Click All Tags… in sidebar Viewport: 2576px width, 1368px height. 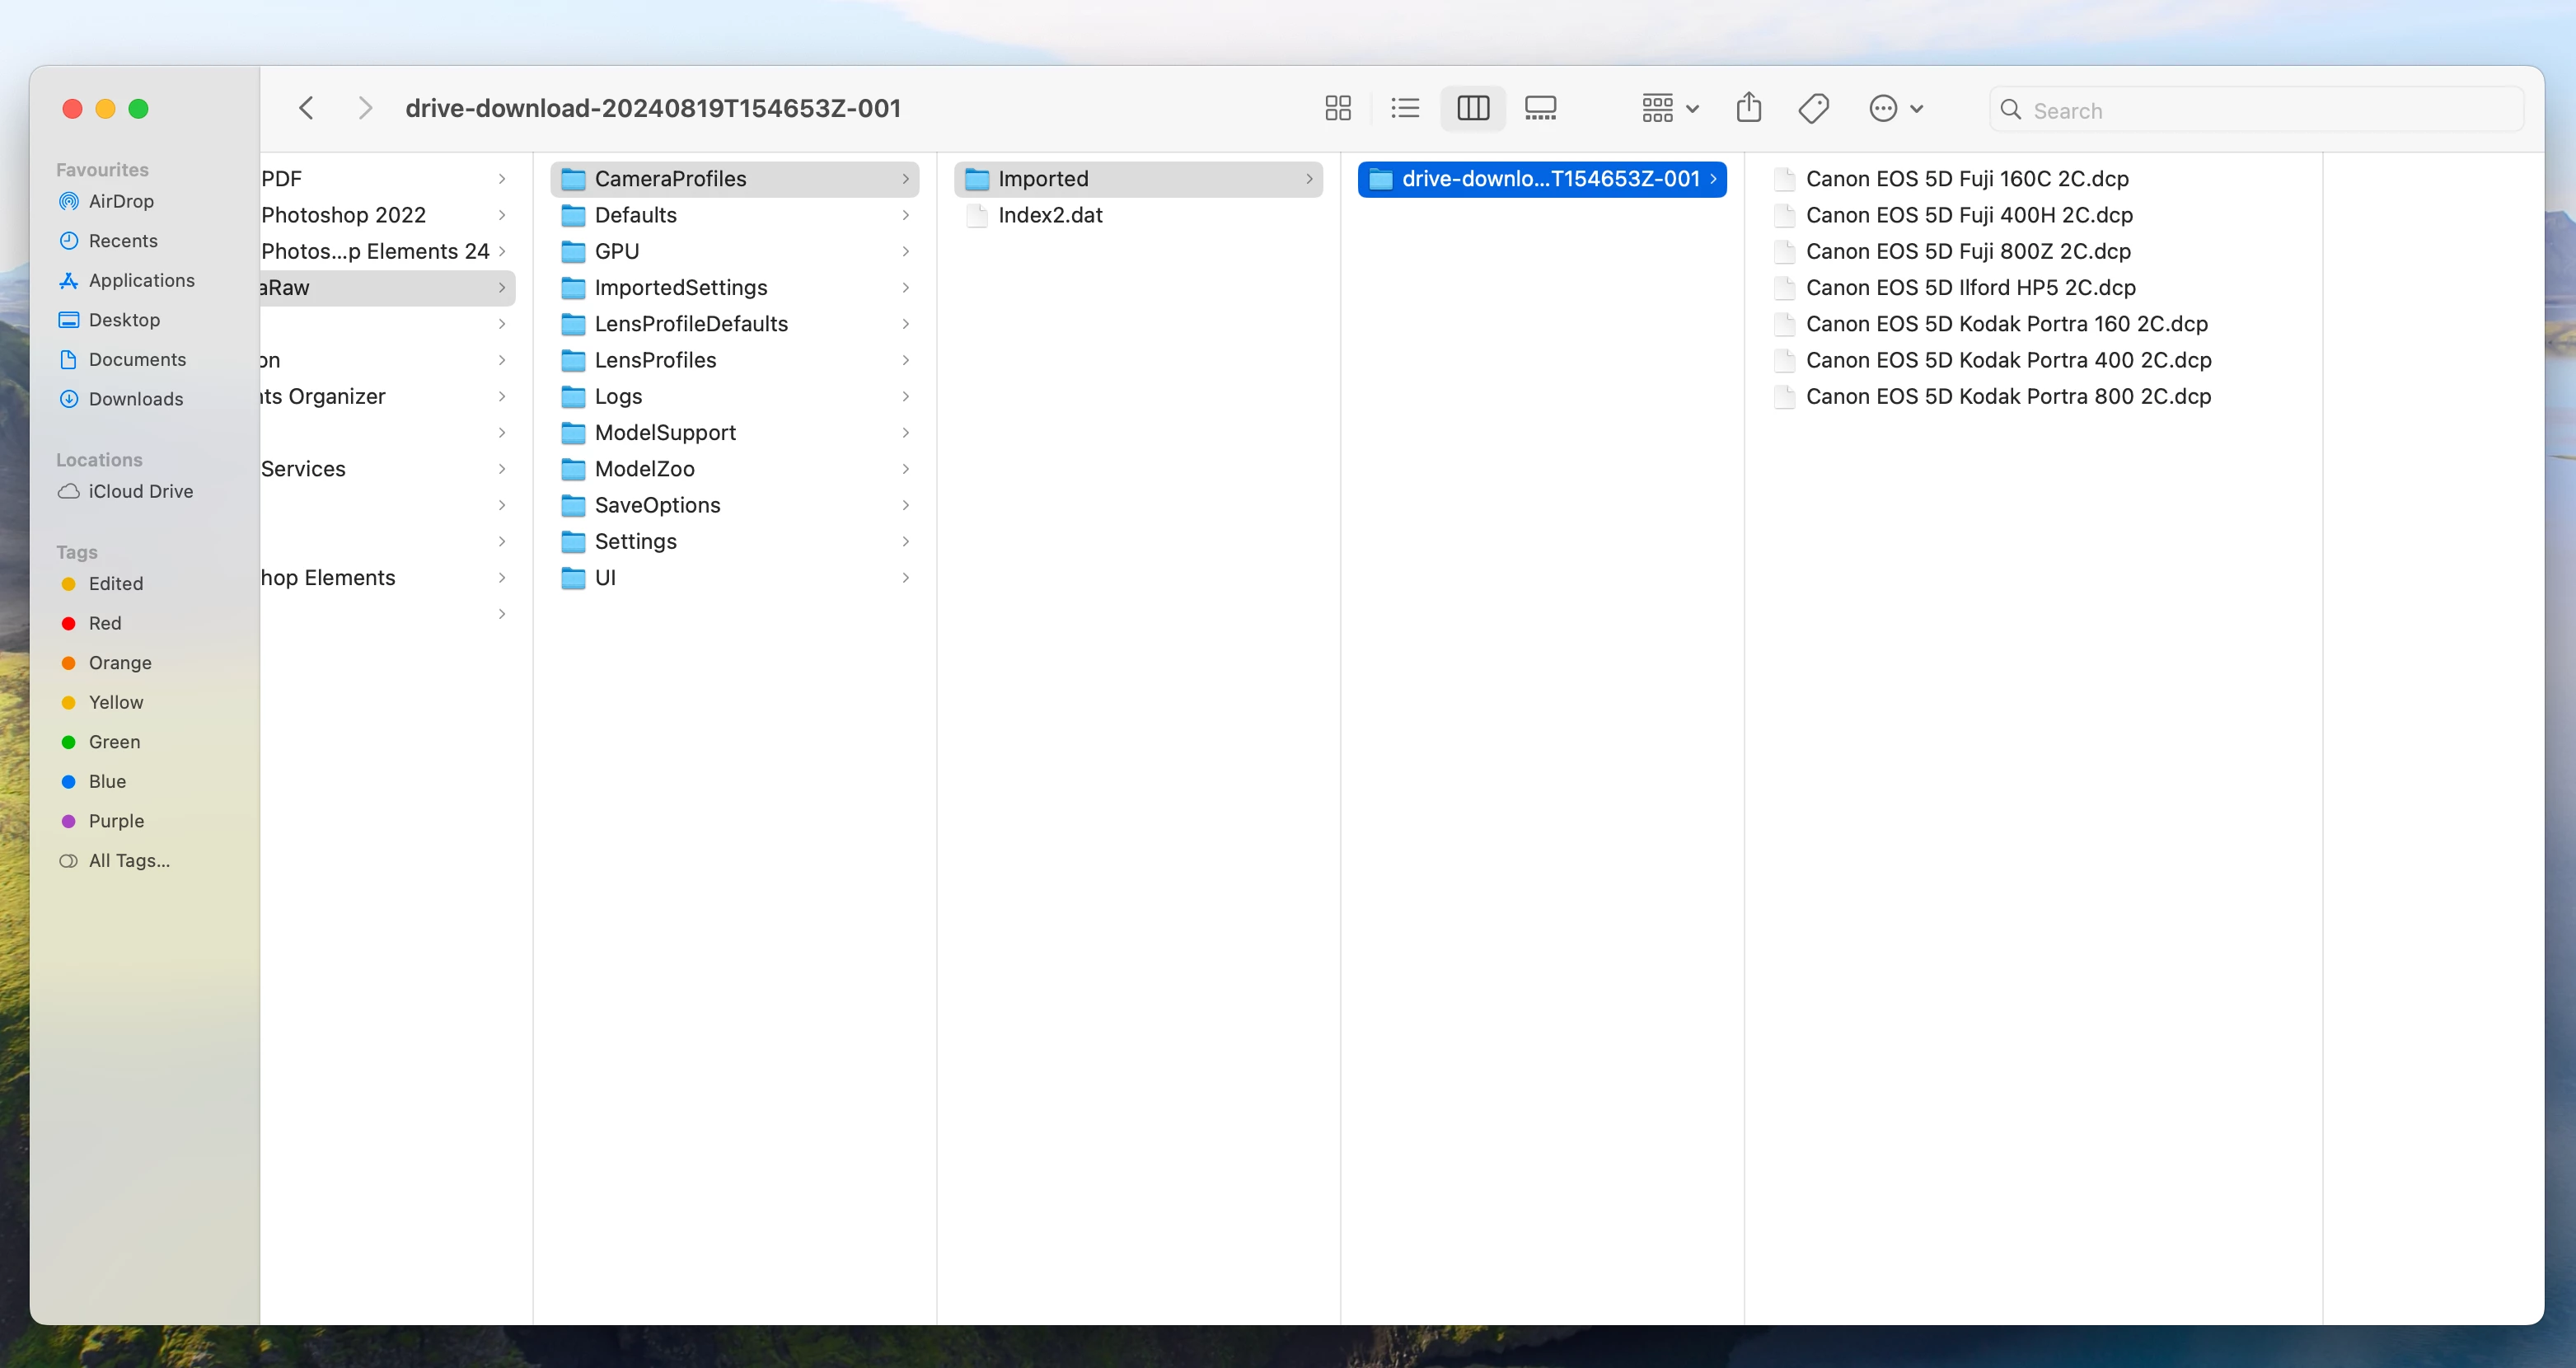128,860
